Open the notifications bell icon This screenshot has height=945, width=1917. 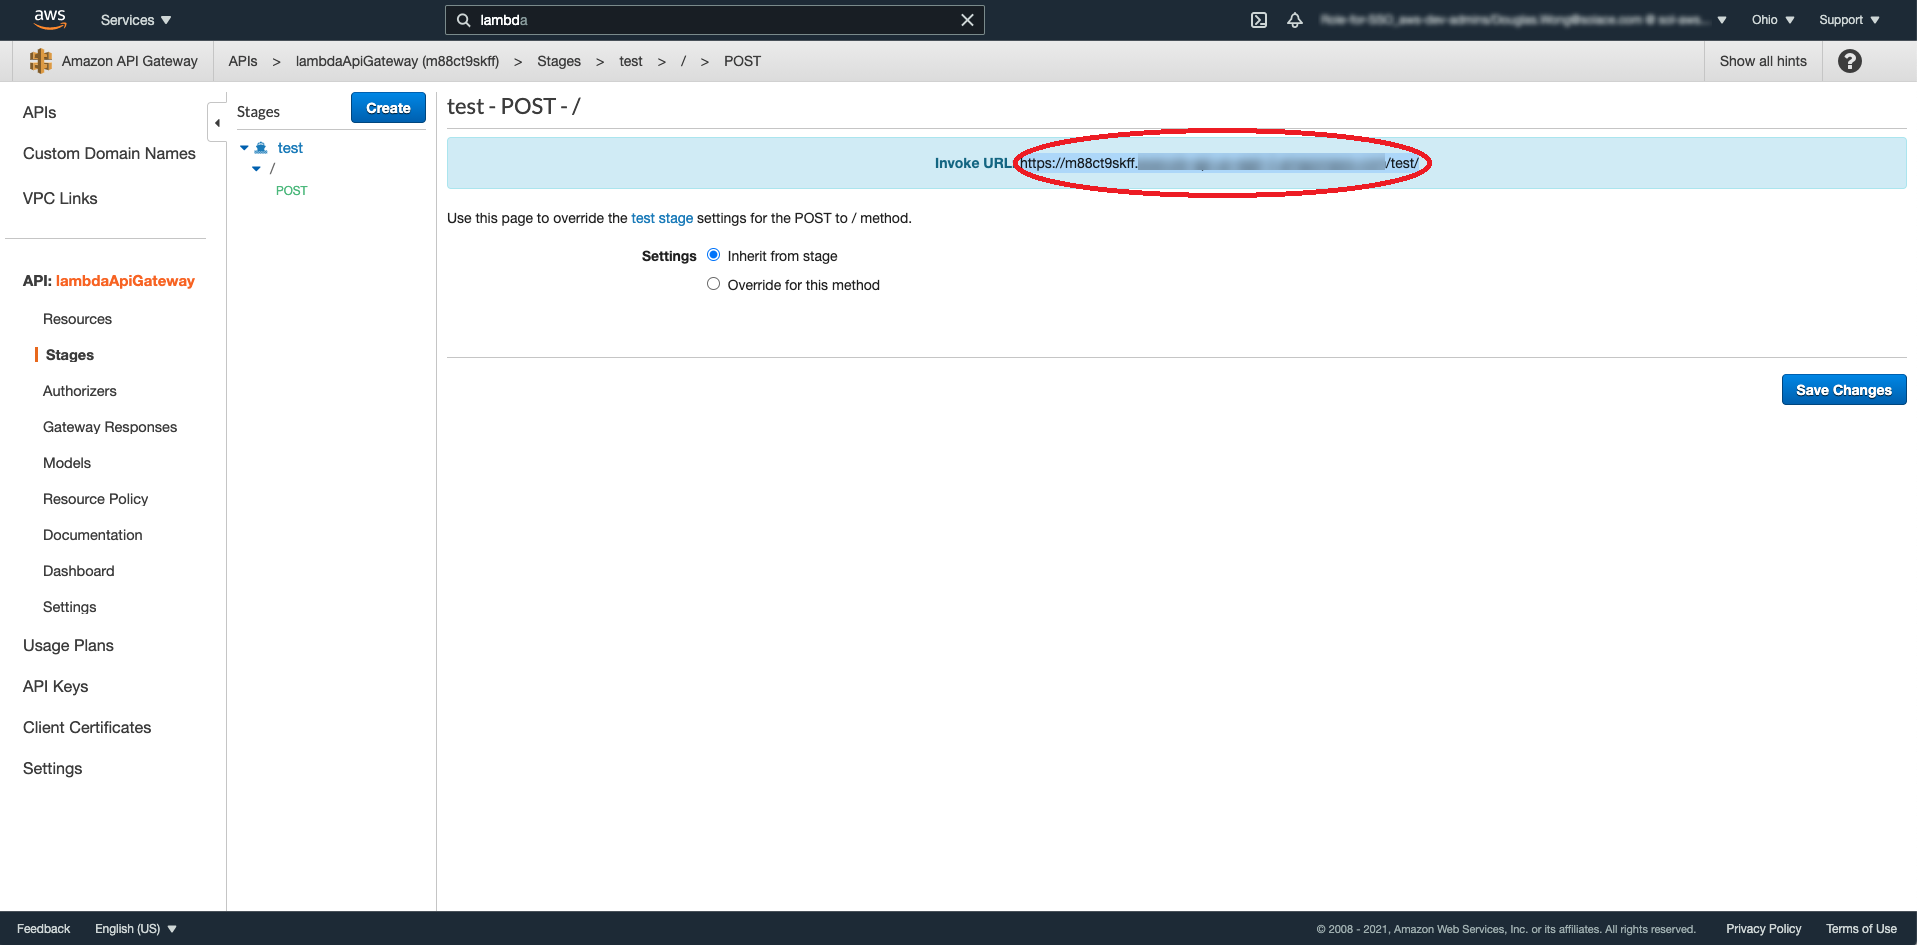pyautogui.click(x=1295, y=20)
